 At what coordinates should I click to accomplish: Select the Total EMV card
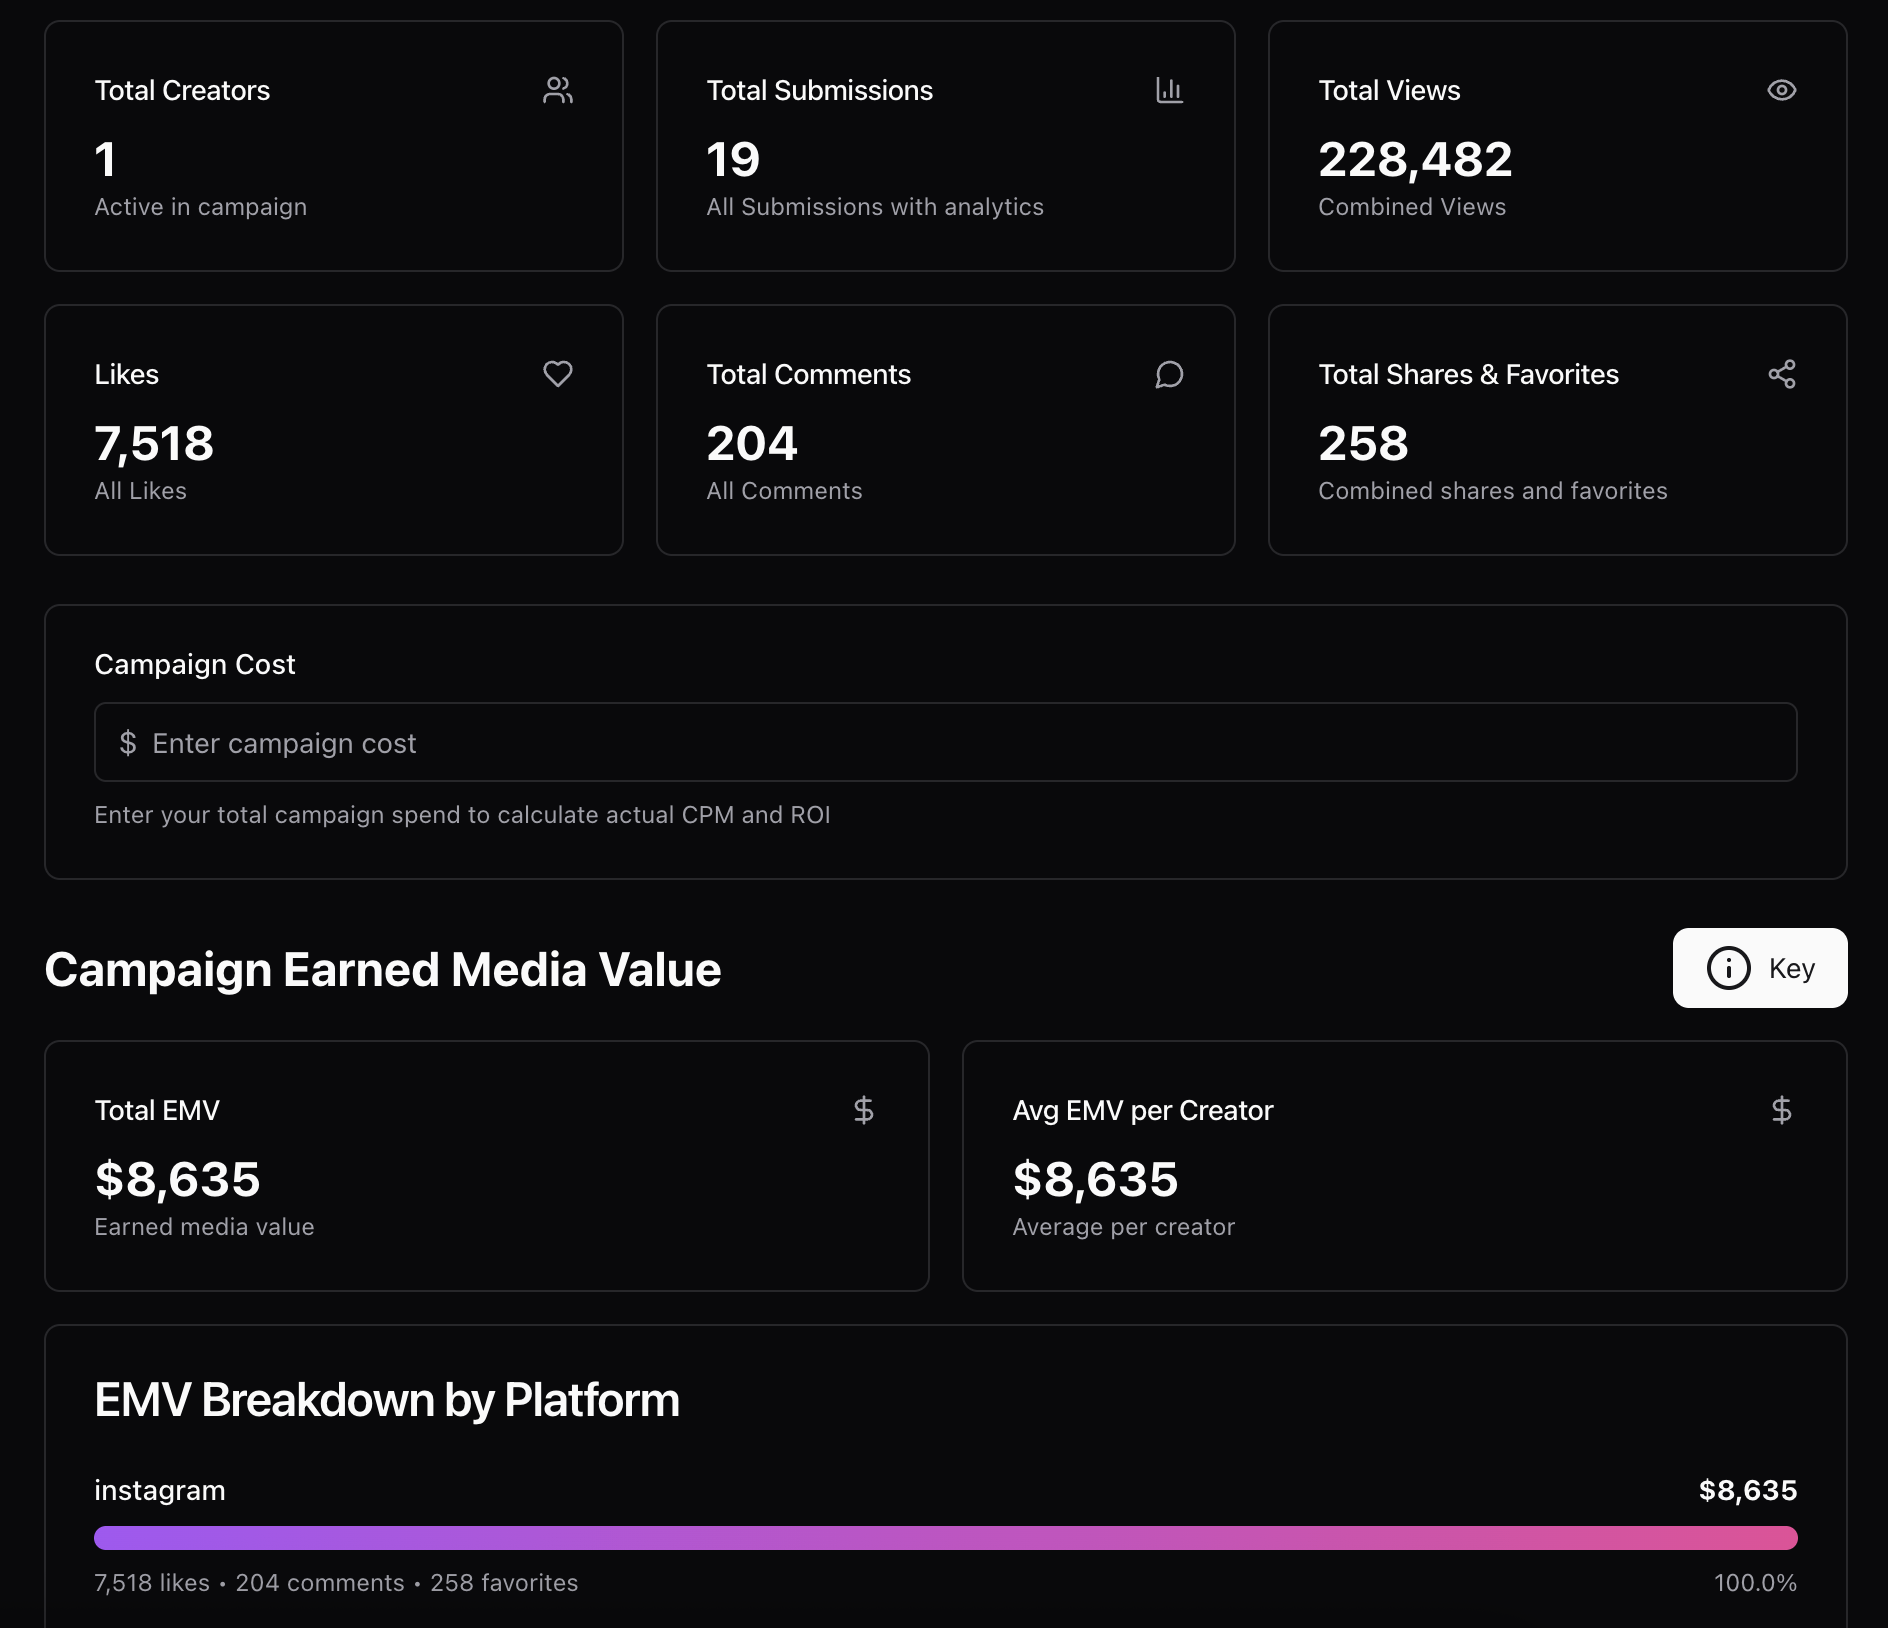point(487,1166)
